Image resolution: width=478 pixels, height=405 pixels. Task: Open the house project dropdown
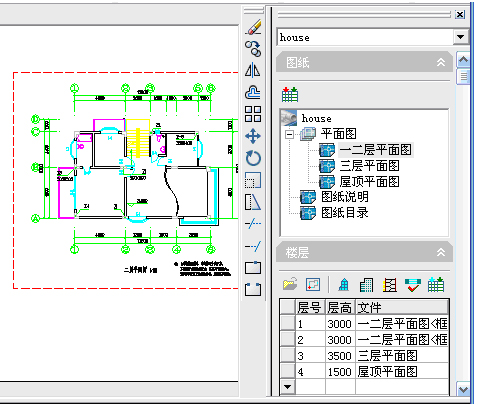pyautogui.click(x=460, y=37)
